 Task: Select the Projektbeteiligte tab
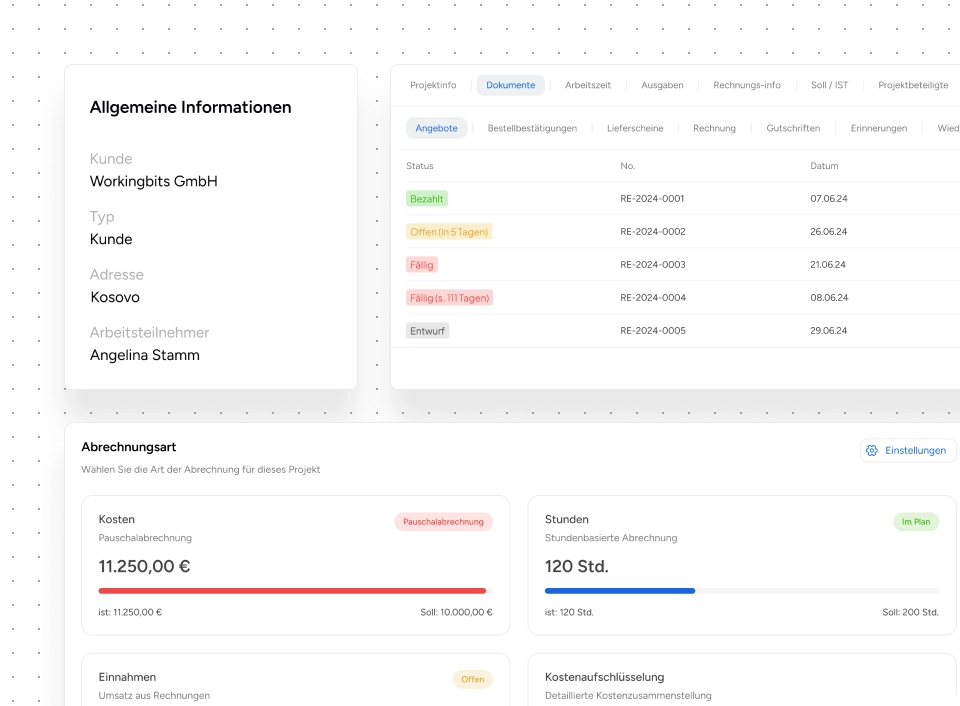(x=913, y=85)
